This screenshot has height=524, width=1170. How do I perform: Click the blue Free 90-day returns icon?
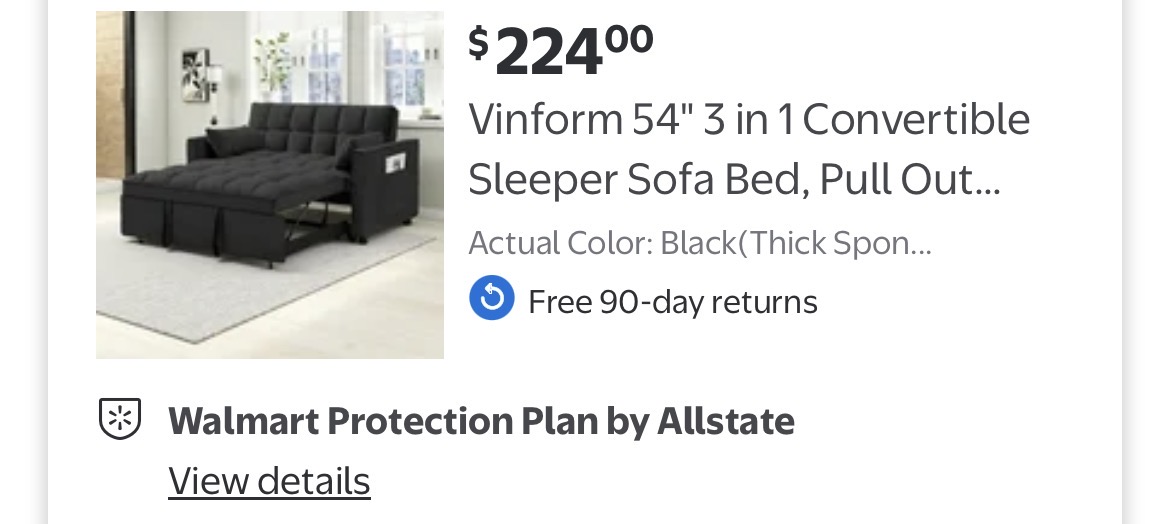(x=492, y=299)
